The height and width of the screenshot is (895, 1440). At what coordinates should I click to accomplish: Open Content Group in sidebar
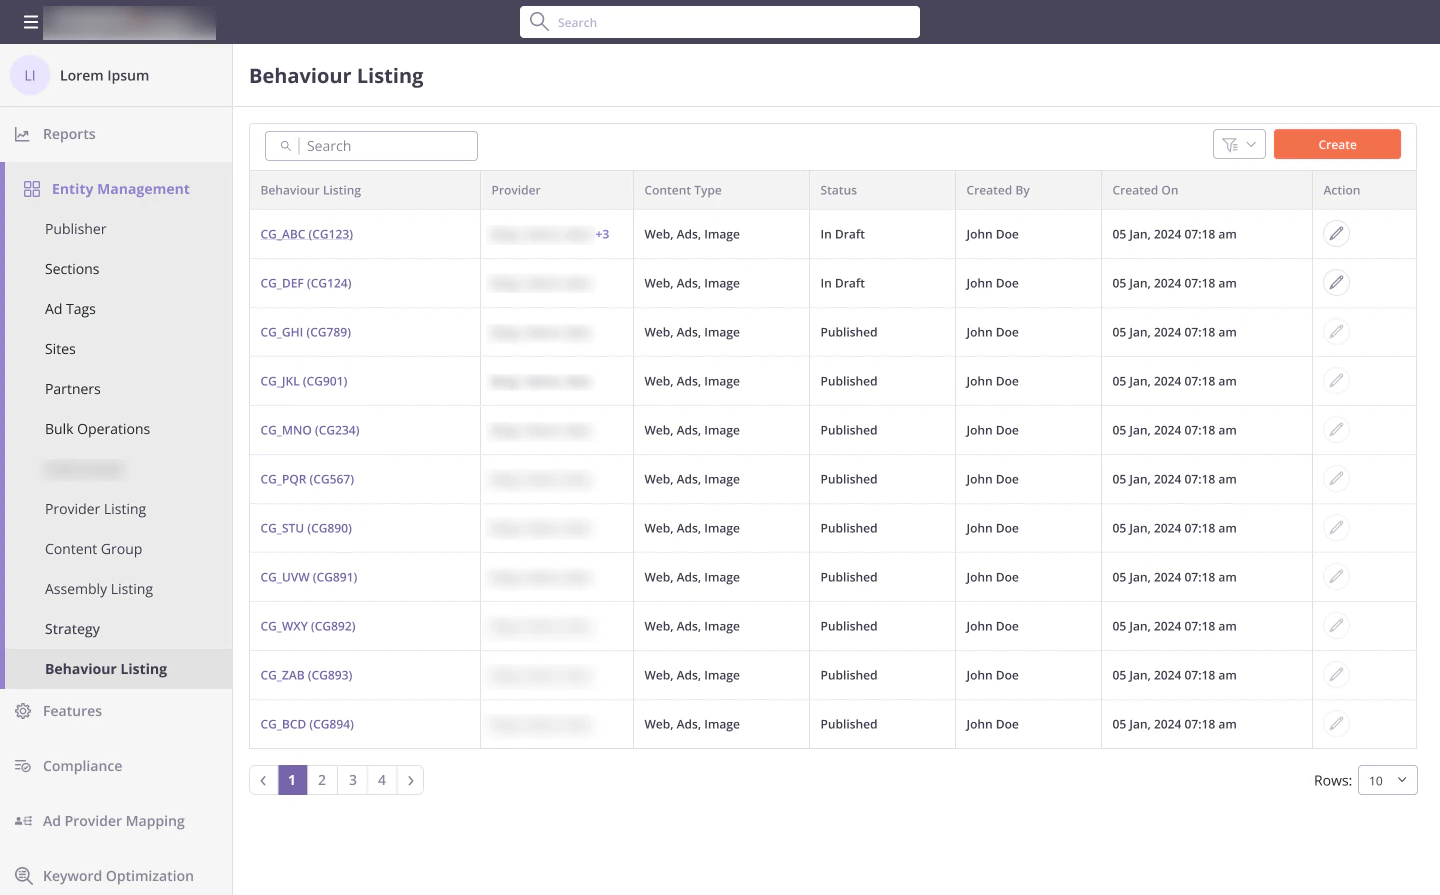[93, 549]
